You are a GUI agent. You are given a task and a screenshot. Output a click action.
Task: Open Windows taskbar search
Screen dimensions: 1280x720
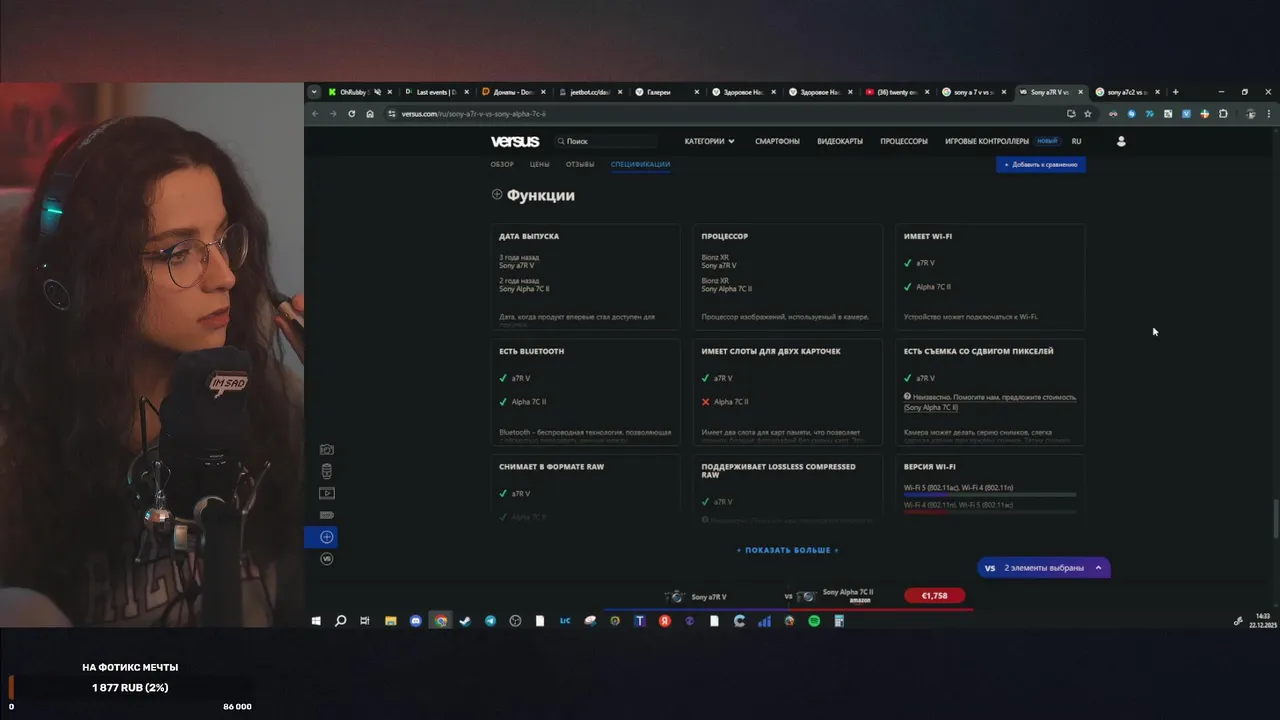click(340, 621)
